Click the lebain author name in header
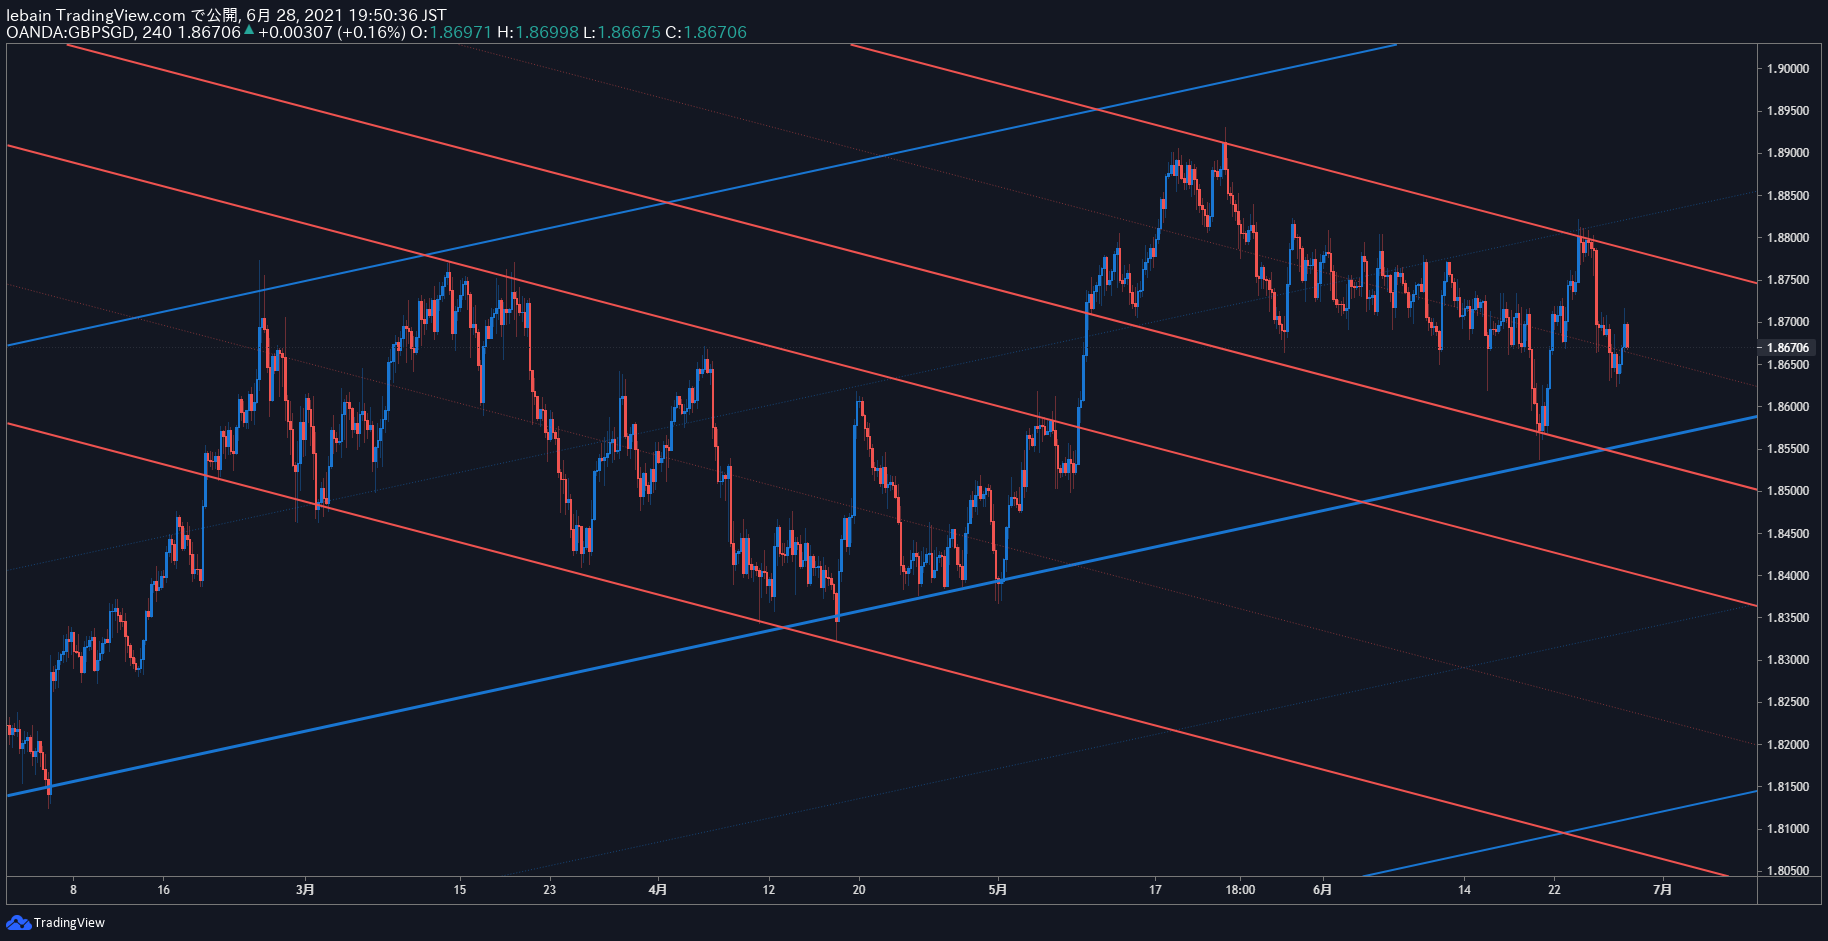The height and width of the screenshot is (941, 1828). click(29, 15)
